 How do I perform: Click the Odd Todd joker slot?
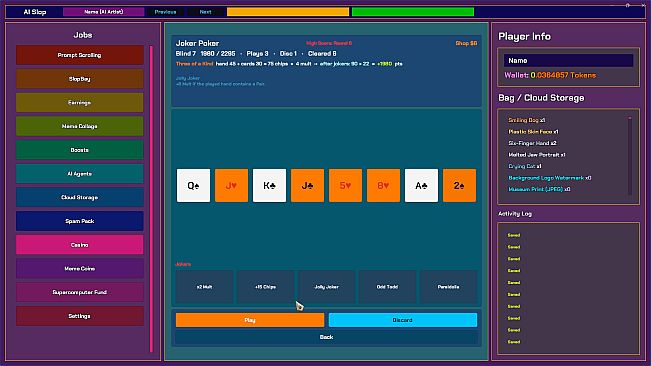[x=387, y=287]
